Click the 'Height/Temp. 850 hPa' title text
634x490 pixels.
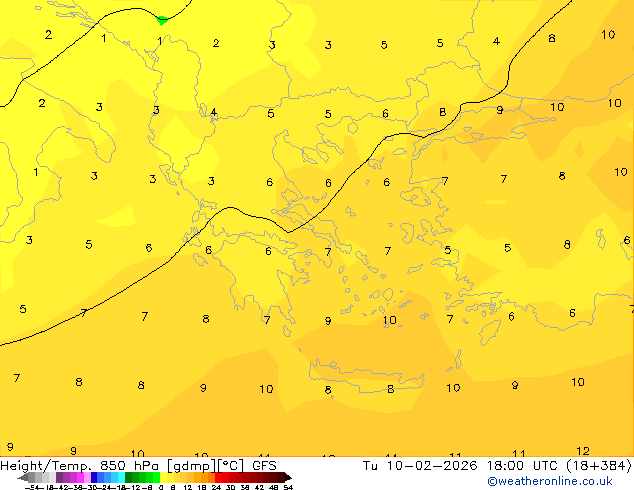coord(79,466)
